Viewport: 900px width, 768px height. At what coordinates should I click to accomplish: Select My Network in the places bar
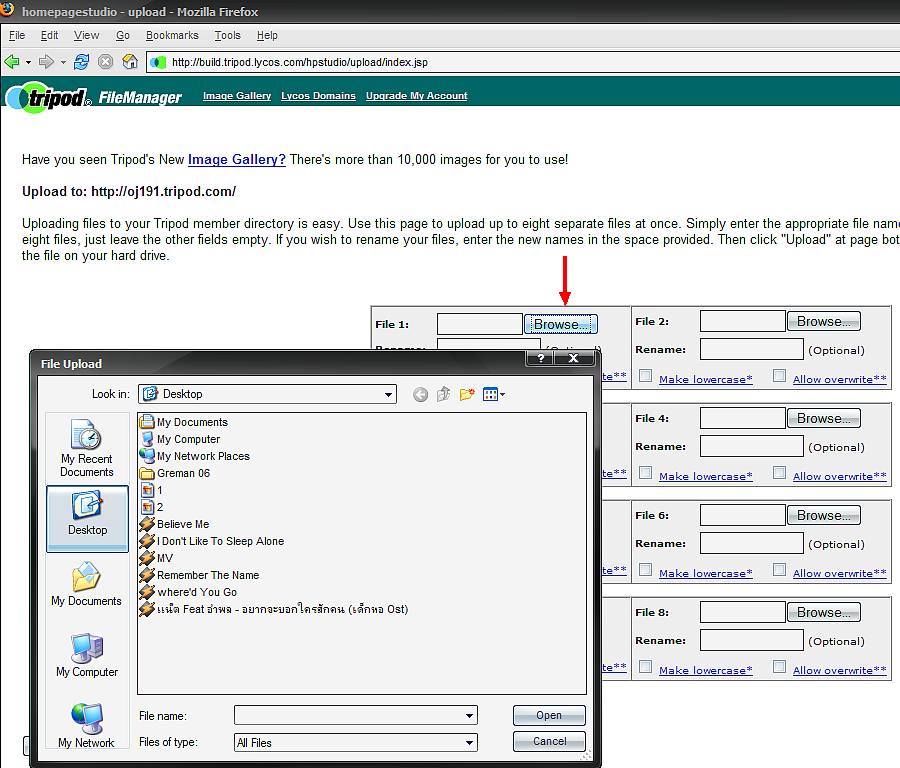[x=87, y=726]
